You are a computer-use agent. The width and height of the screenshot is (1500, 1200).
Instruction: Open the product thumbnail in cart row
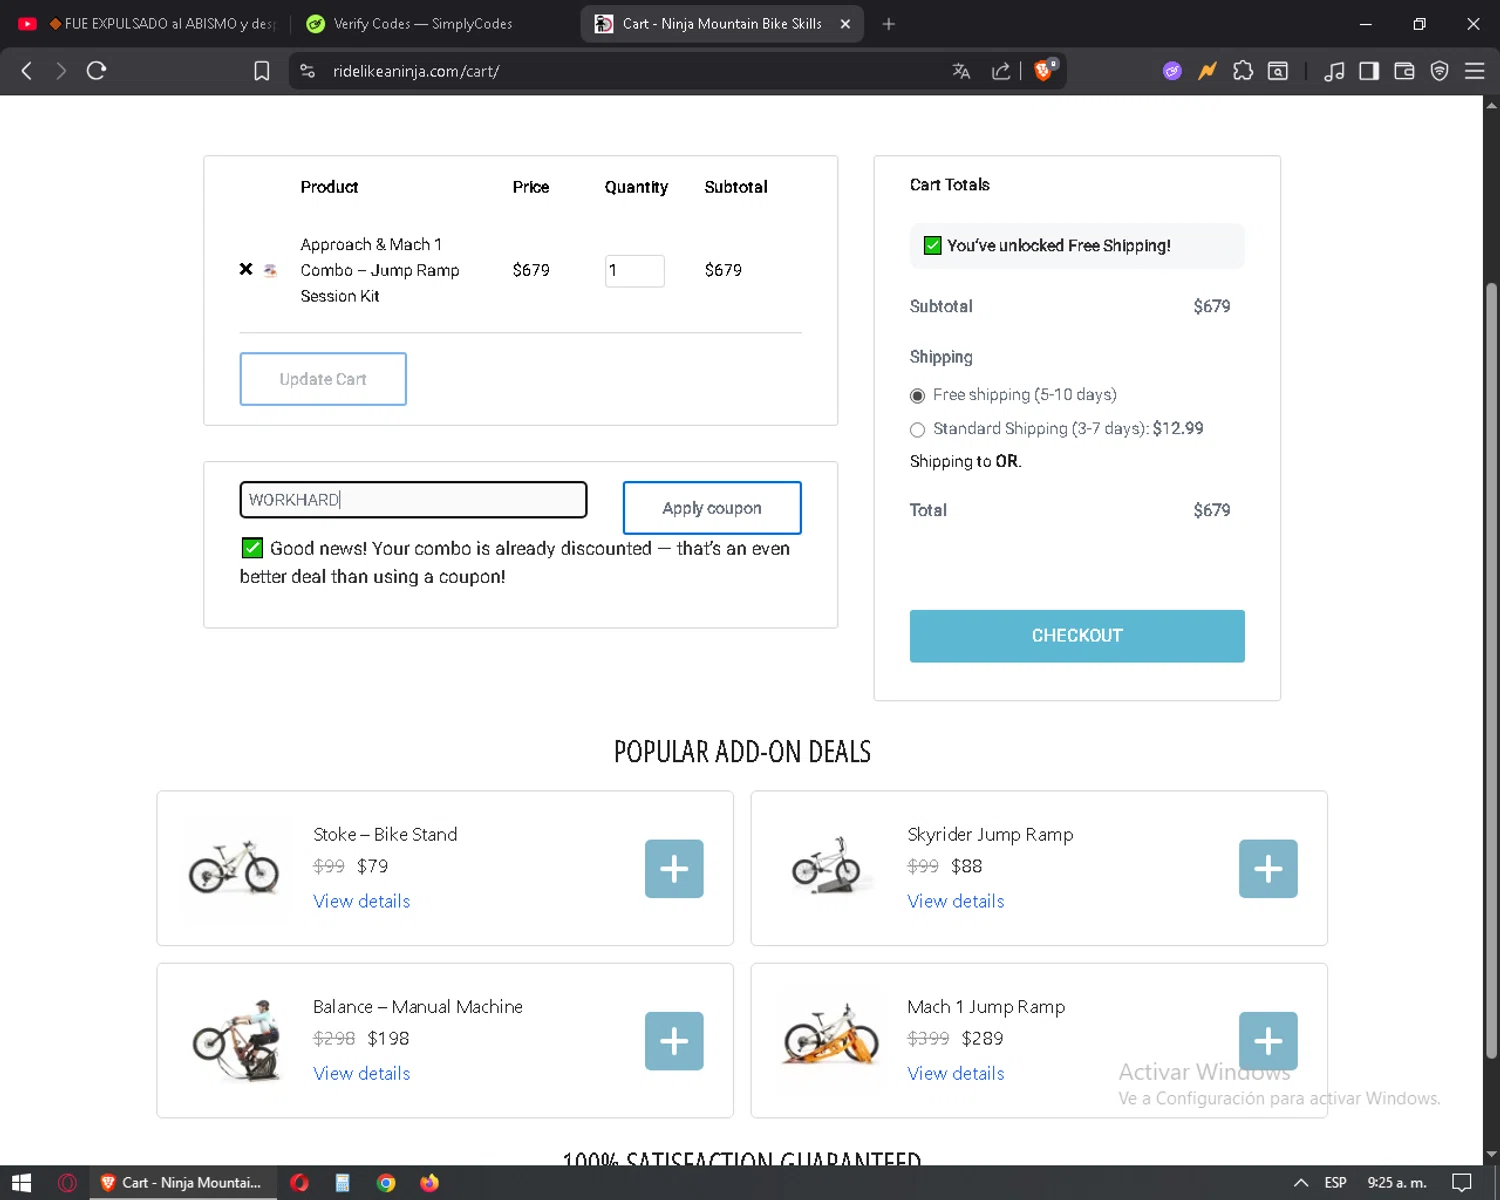click(x=270, y=270)
